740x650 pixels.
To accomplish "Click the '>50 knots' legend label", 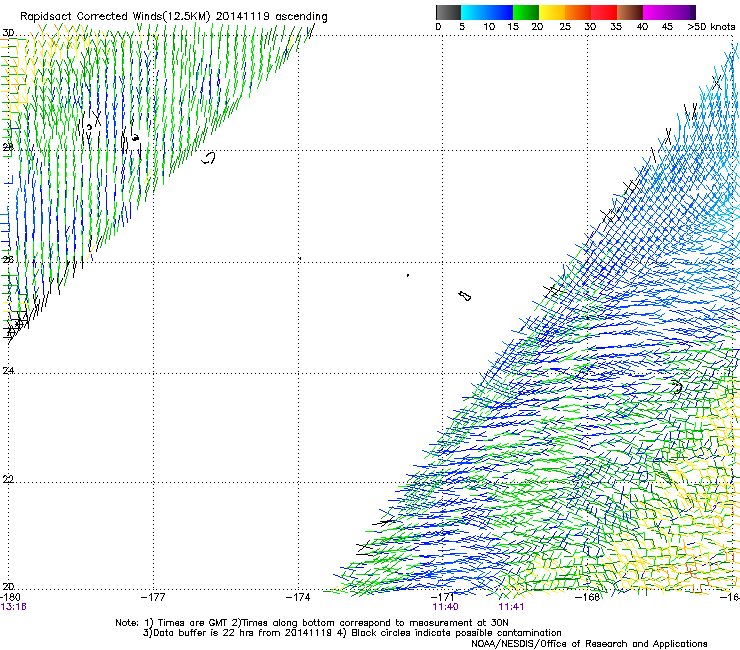I will (711, 27).
